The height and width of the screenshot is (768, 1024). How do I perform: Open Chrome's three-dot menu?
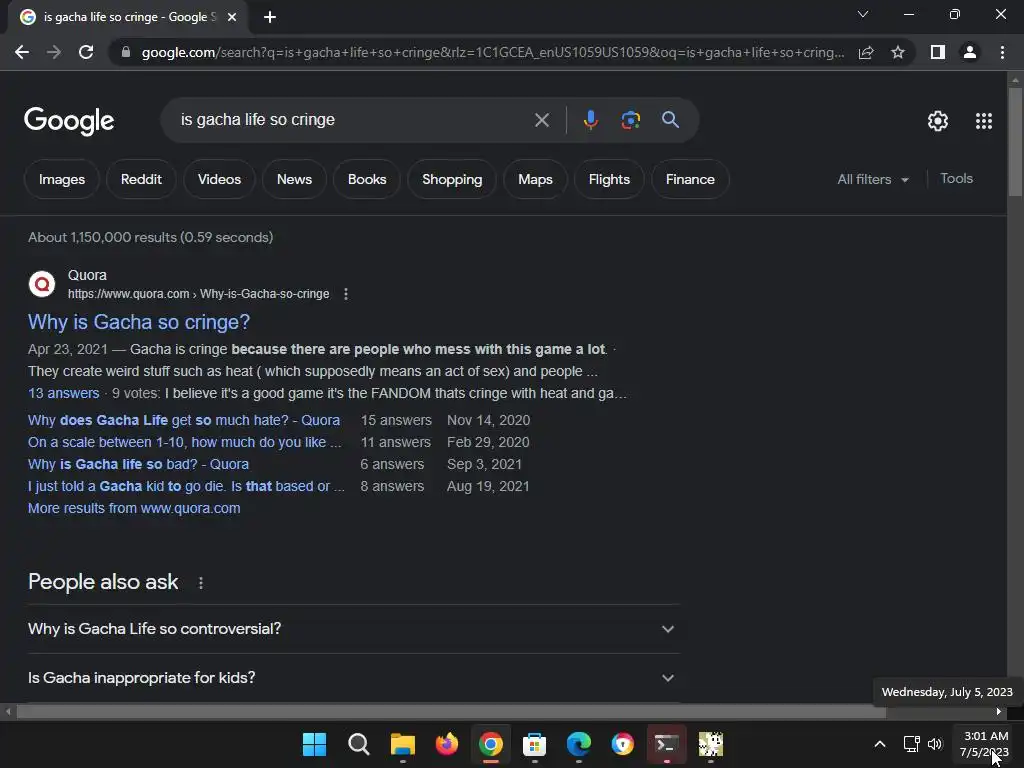1002,52
